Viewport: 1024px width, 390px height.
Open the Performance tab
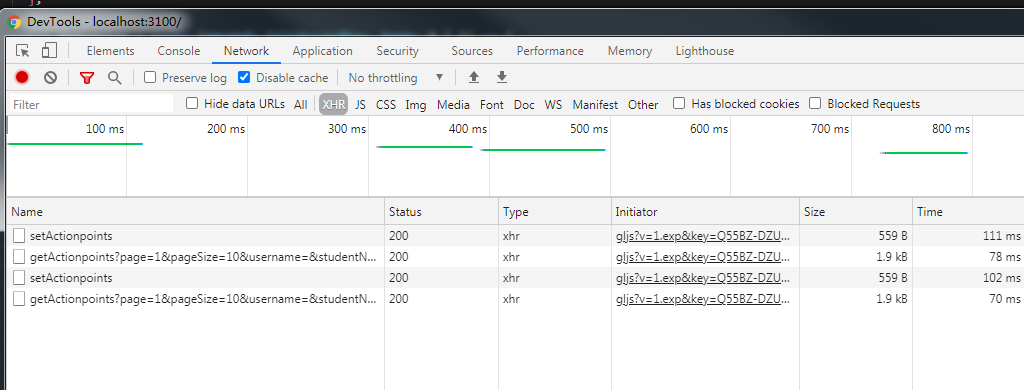click(x=550, y=51)
